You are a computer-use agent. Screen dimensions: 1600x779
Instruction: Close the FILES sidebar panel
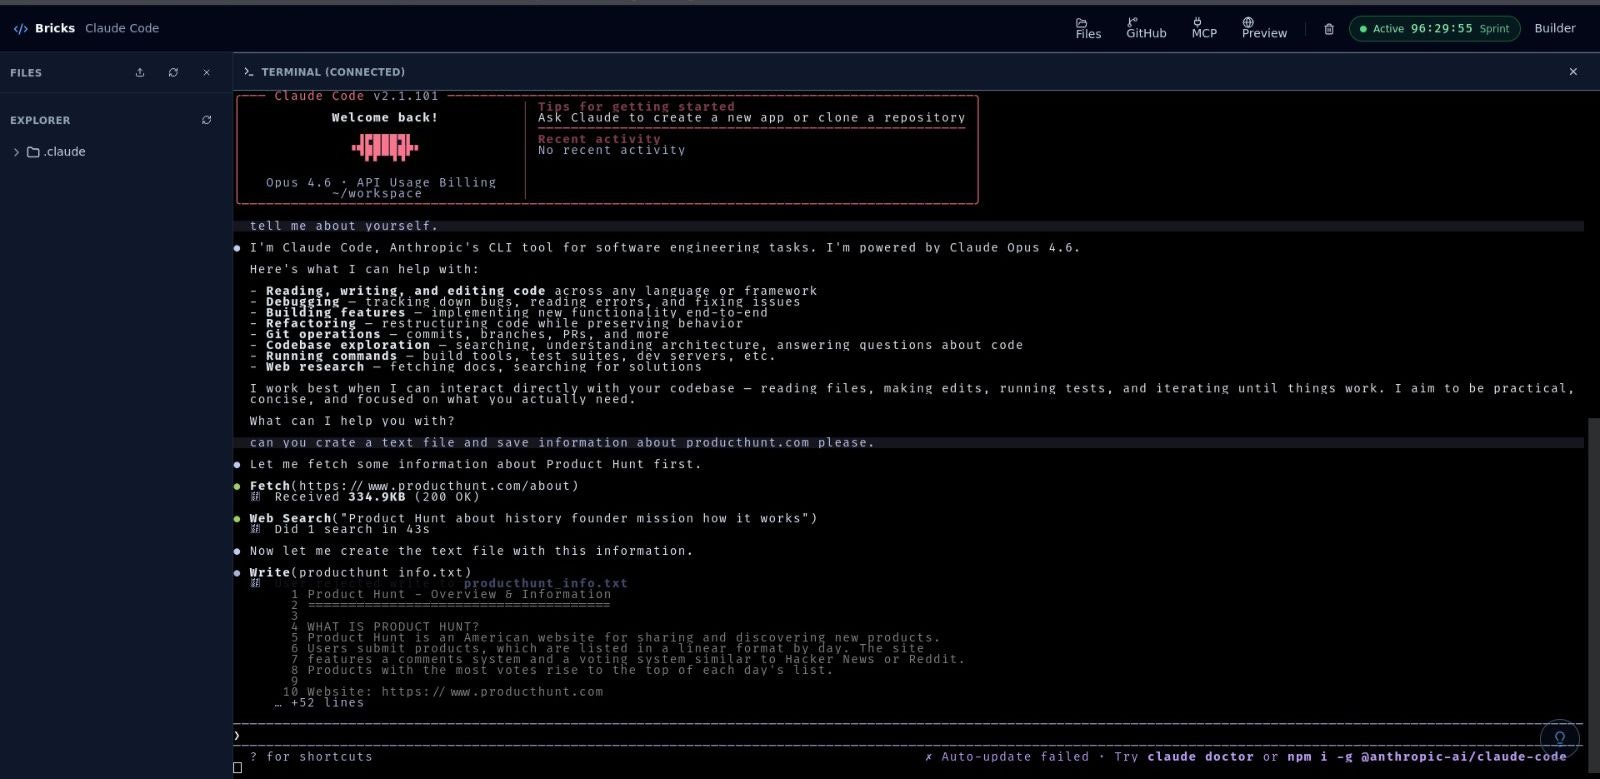click(x=206, y=72)
